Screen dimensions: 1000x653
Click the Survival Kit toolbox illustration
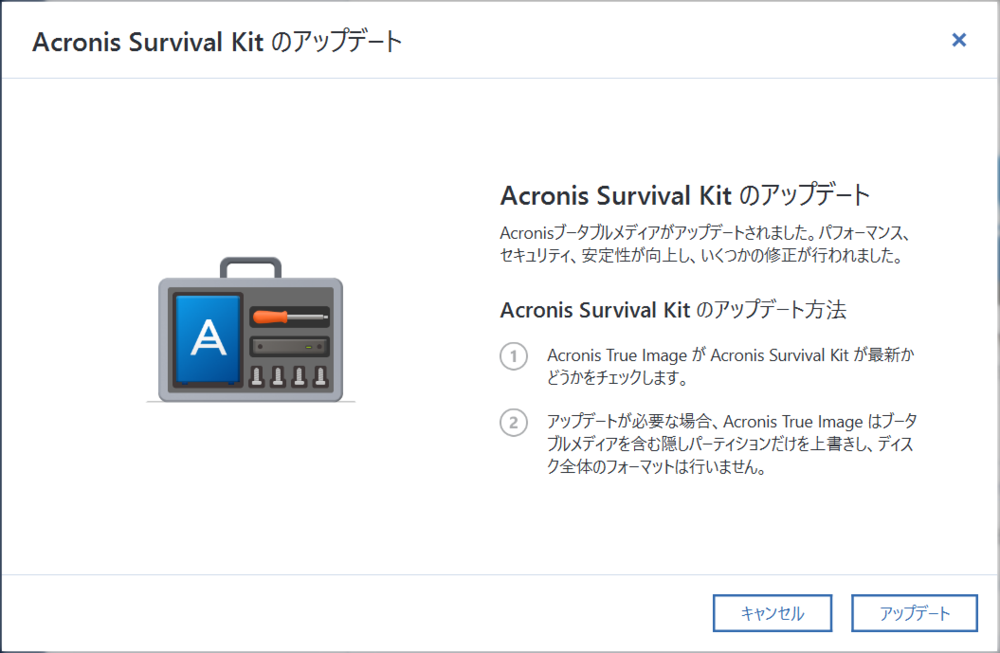click(251, 329)
